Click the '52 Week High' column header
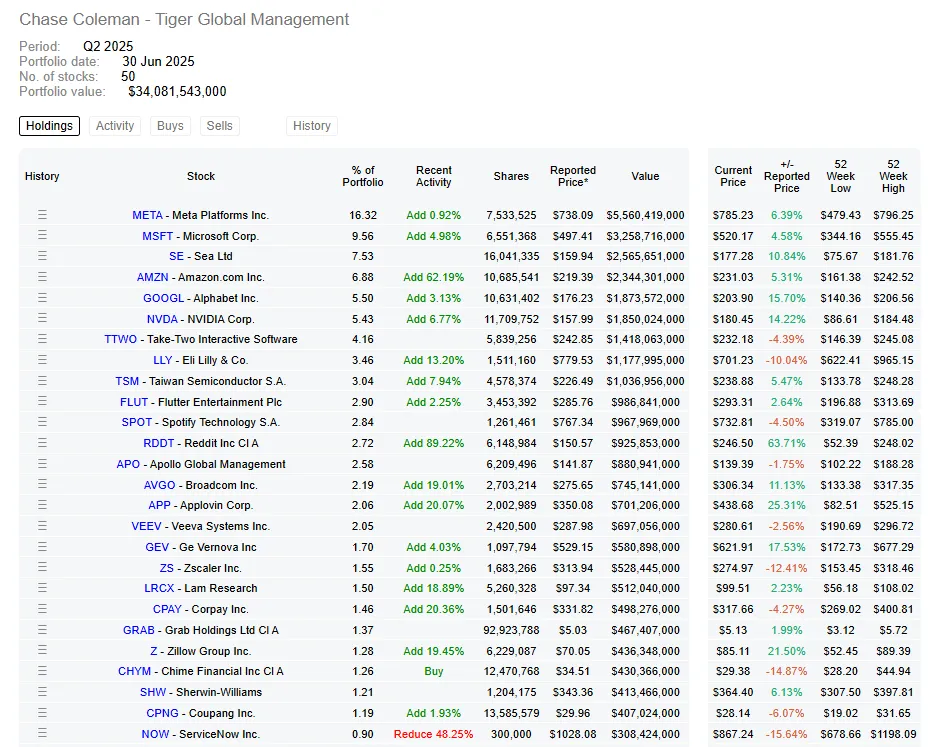The image size is (936, 747). (x=893, y=176)
